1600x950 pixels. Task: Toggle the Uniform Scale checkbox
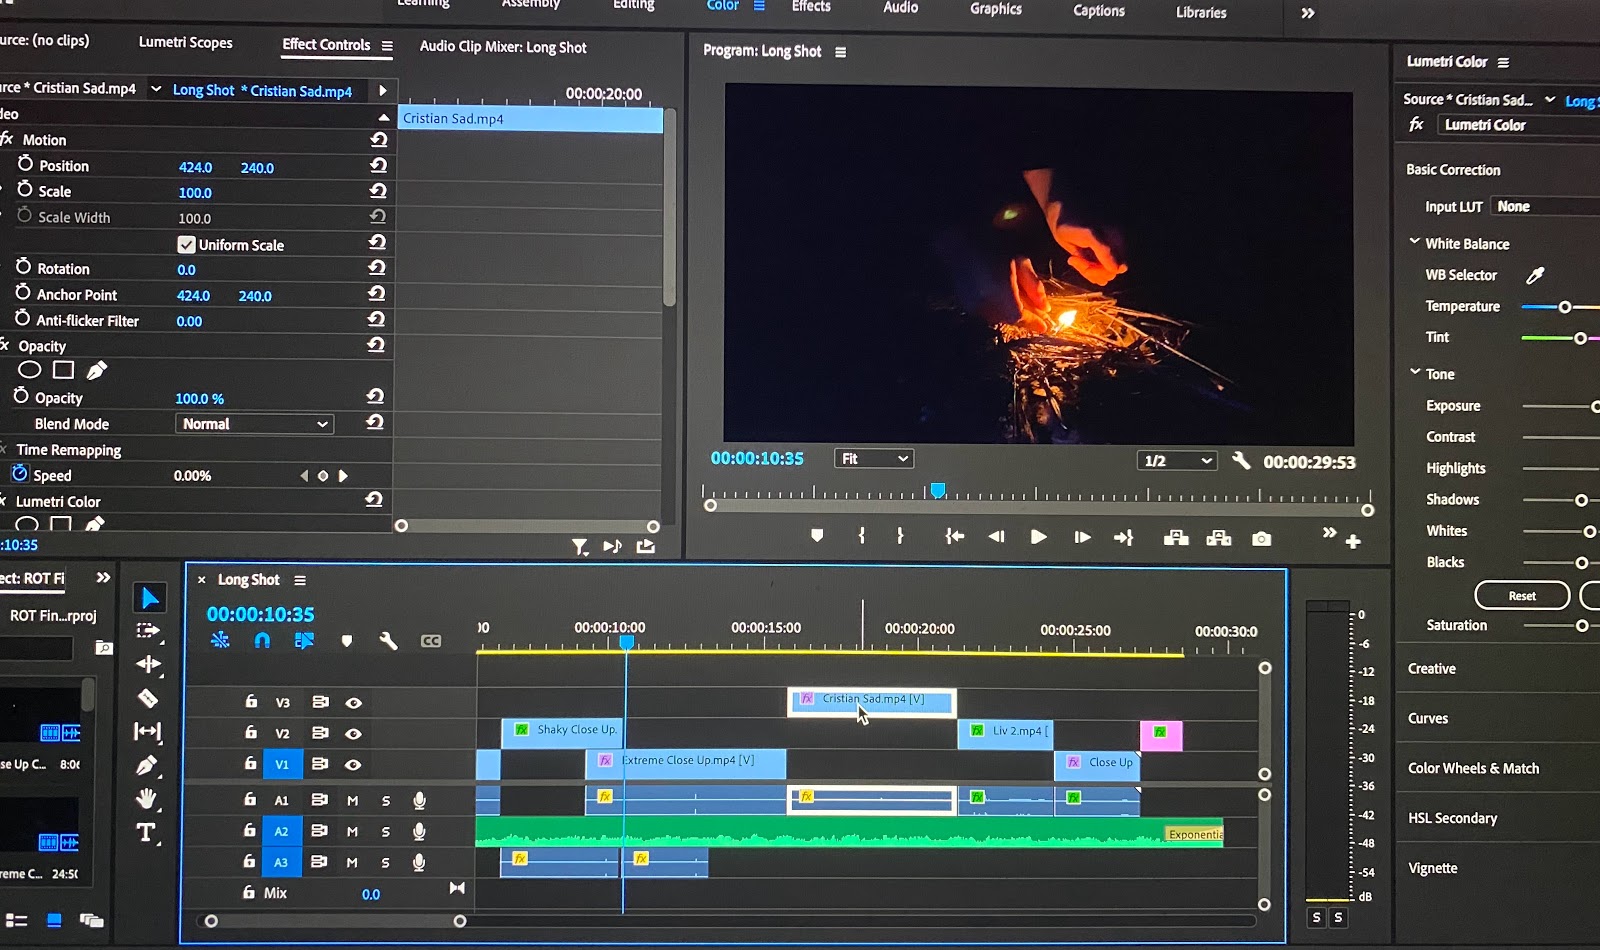tap(186, 244)
